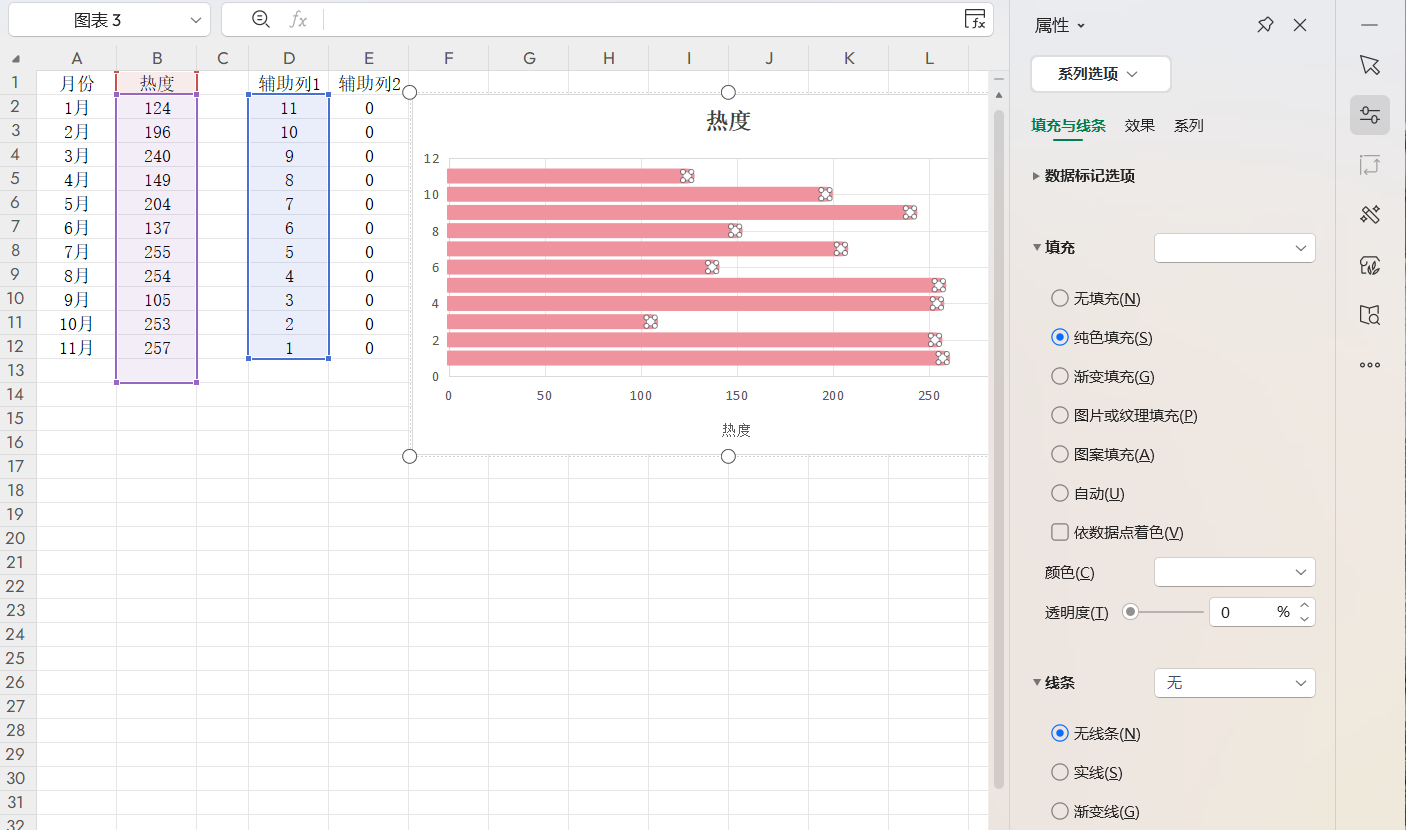1406x830 pixels.
Task: Open the 颜色 color dropdown
Action: [x=1234, y=571]
